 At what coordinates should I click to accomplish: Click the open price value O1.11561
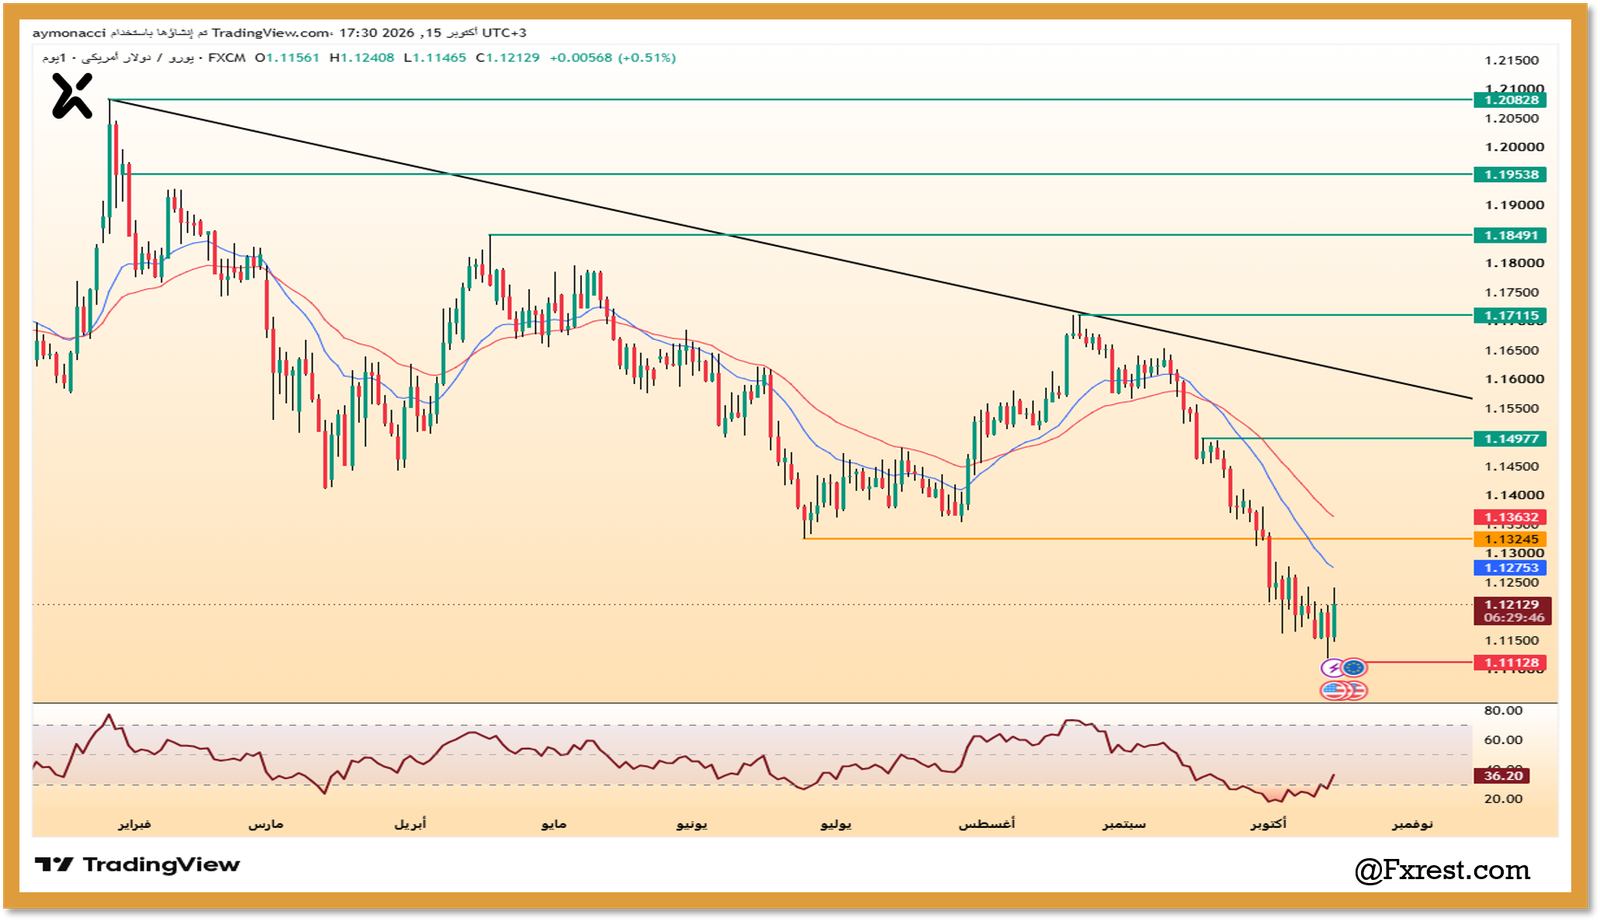[287, 58]
